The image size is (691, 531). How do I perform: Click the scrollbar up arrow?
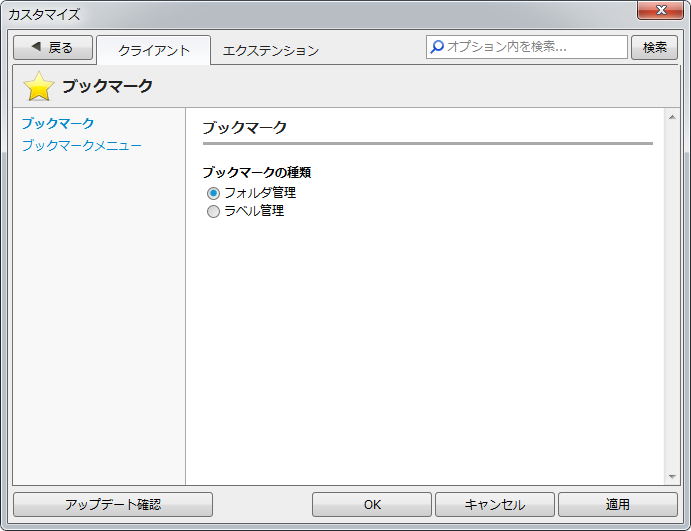672,117
